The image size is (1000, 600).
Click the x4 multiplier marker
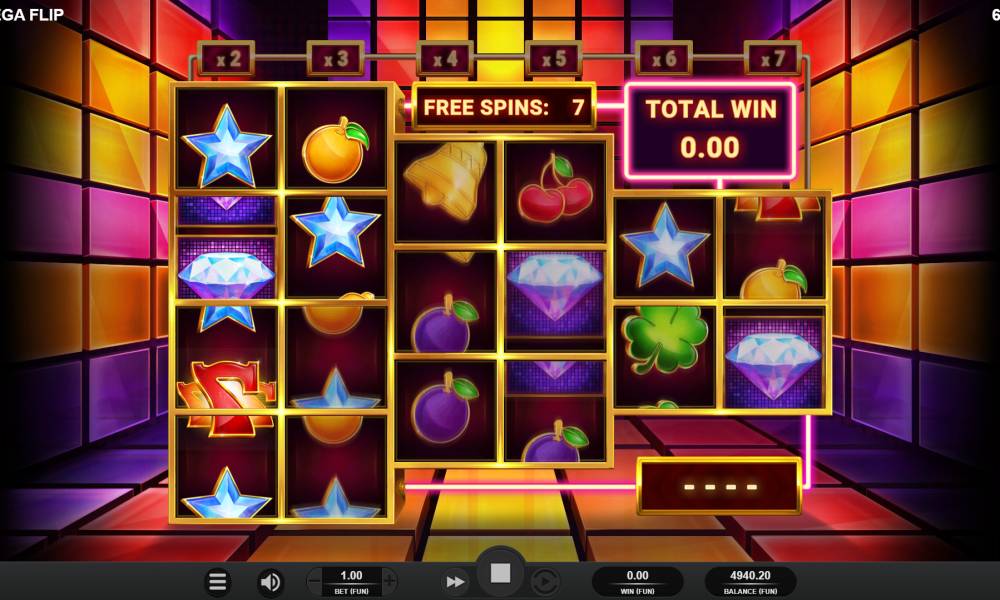[x=445, y=59]
